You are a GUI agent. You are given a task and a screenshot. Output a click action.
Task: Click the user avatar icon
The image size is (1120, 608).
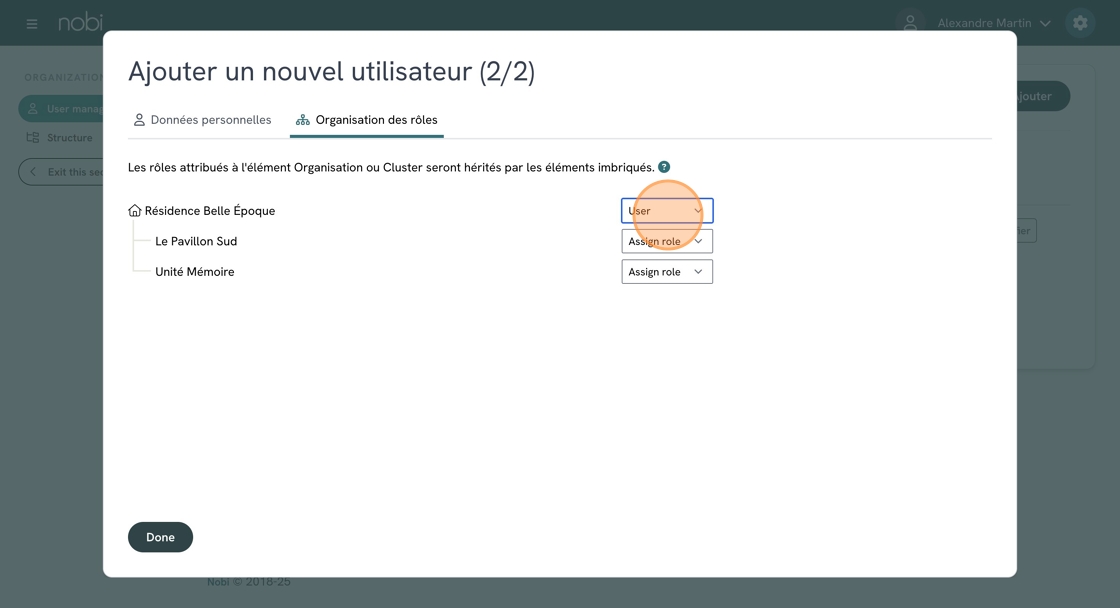(910, 23)
